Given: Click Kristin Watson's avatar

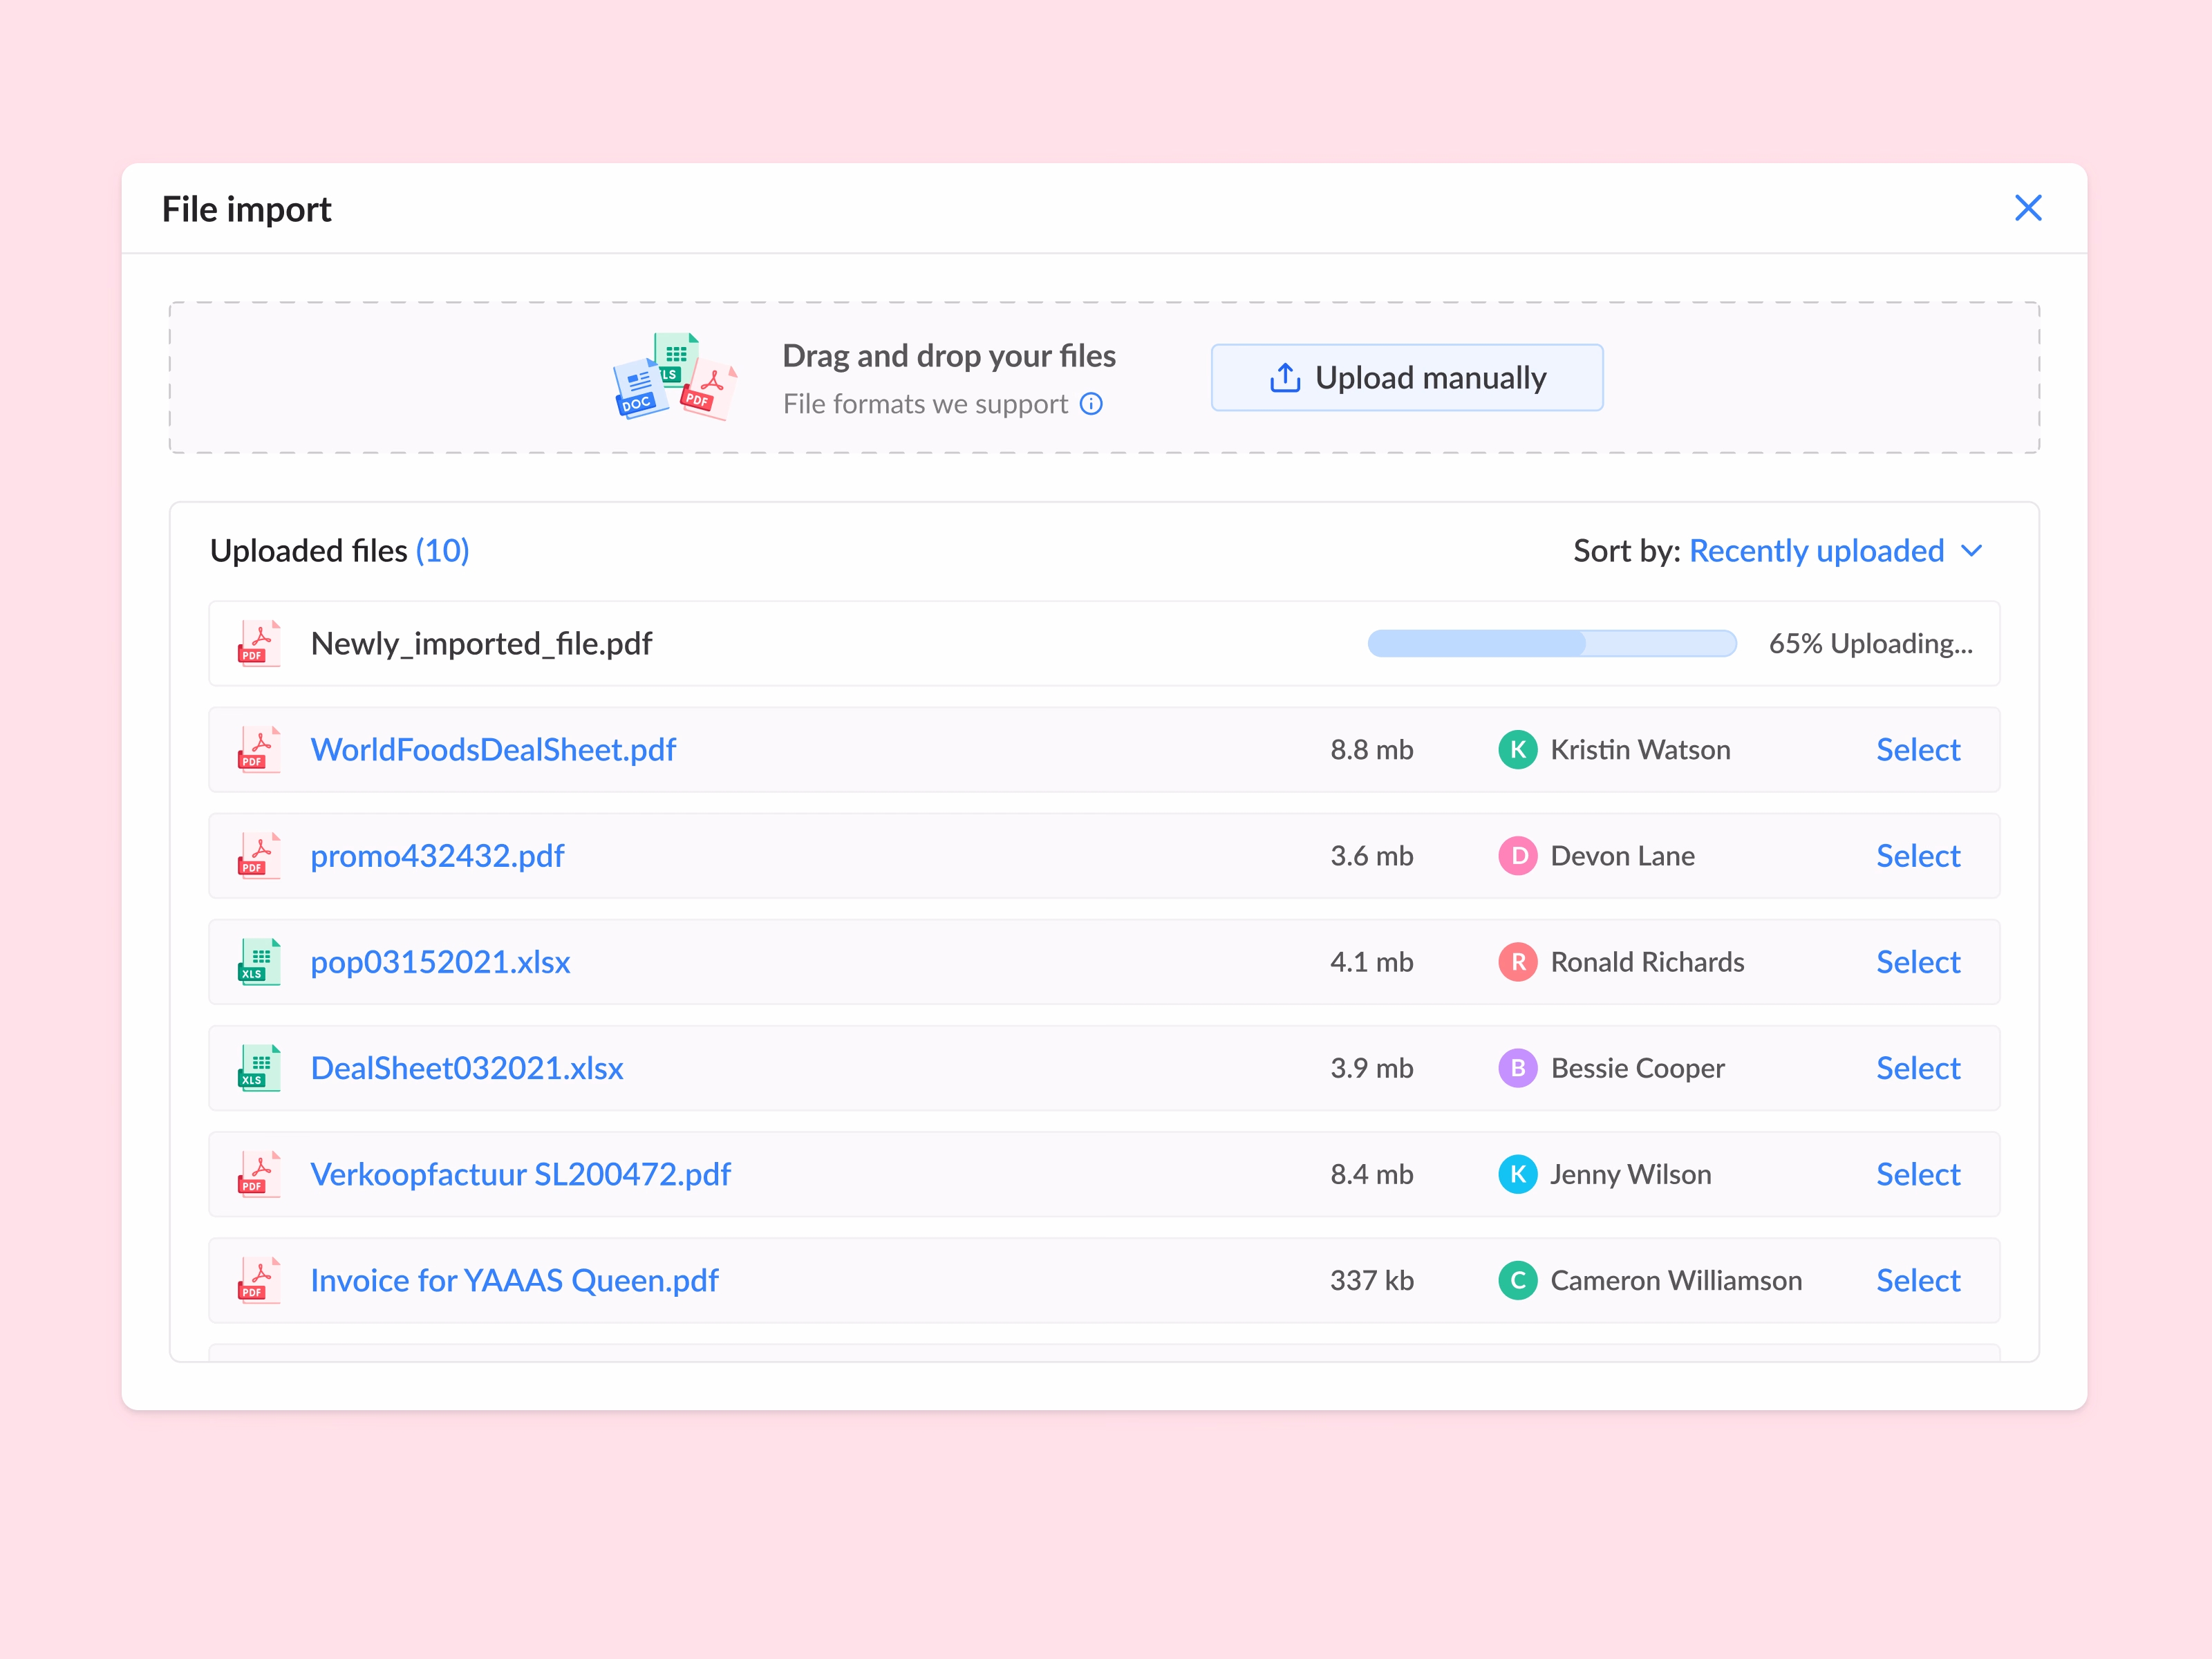Looking at the screenshot, I should point(1517,749).
